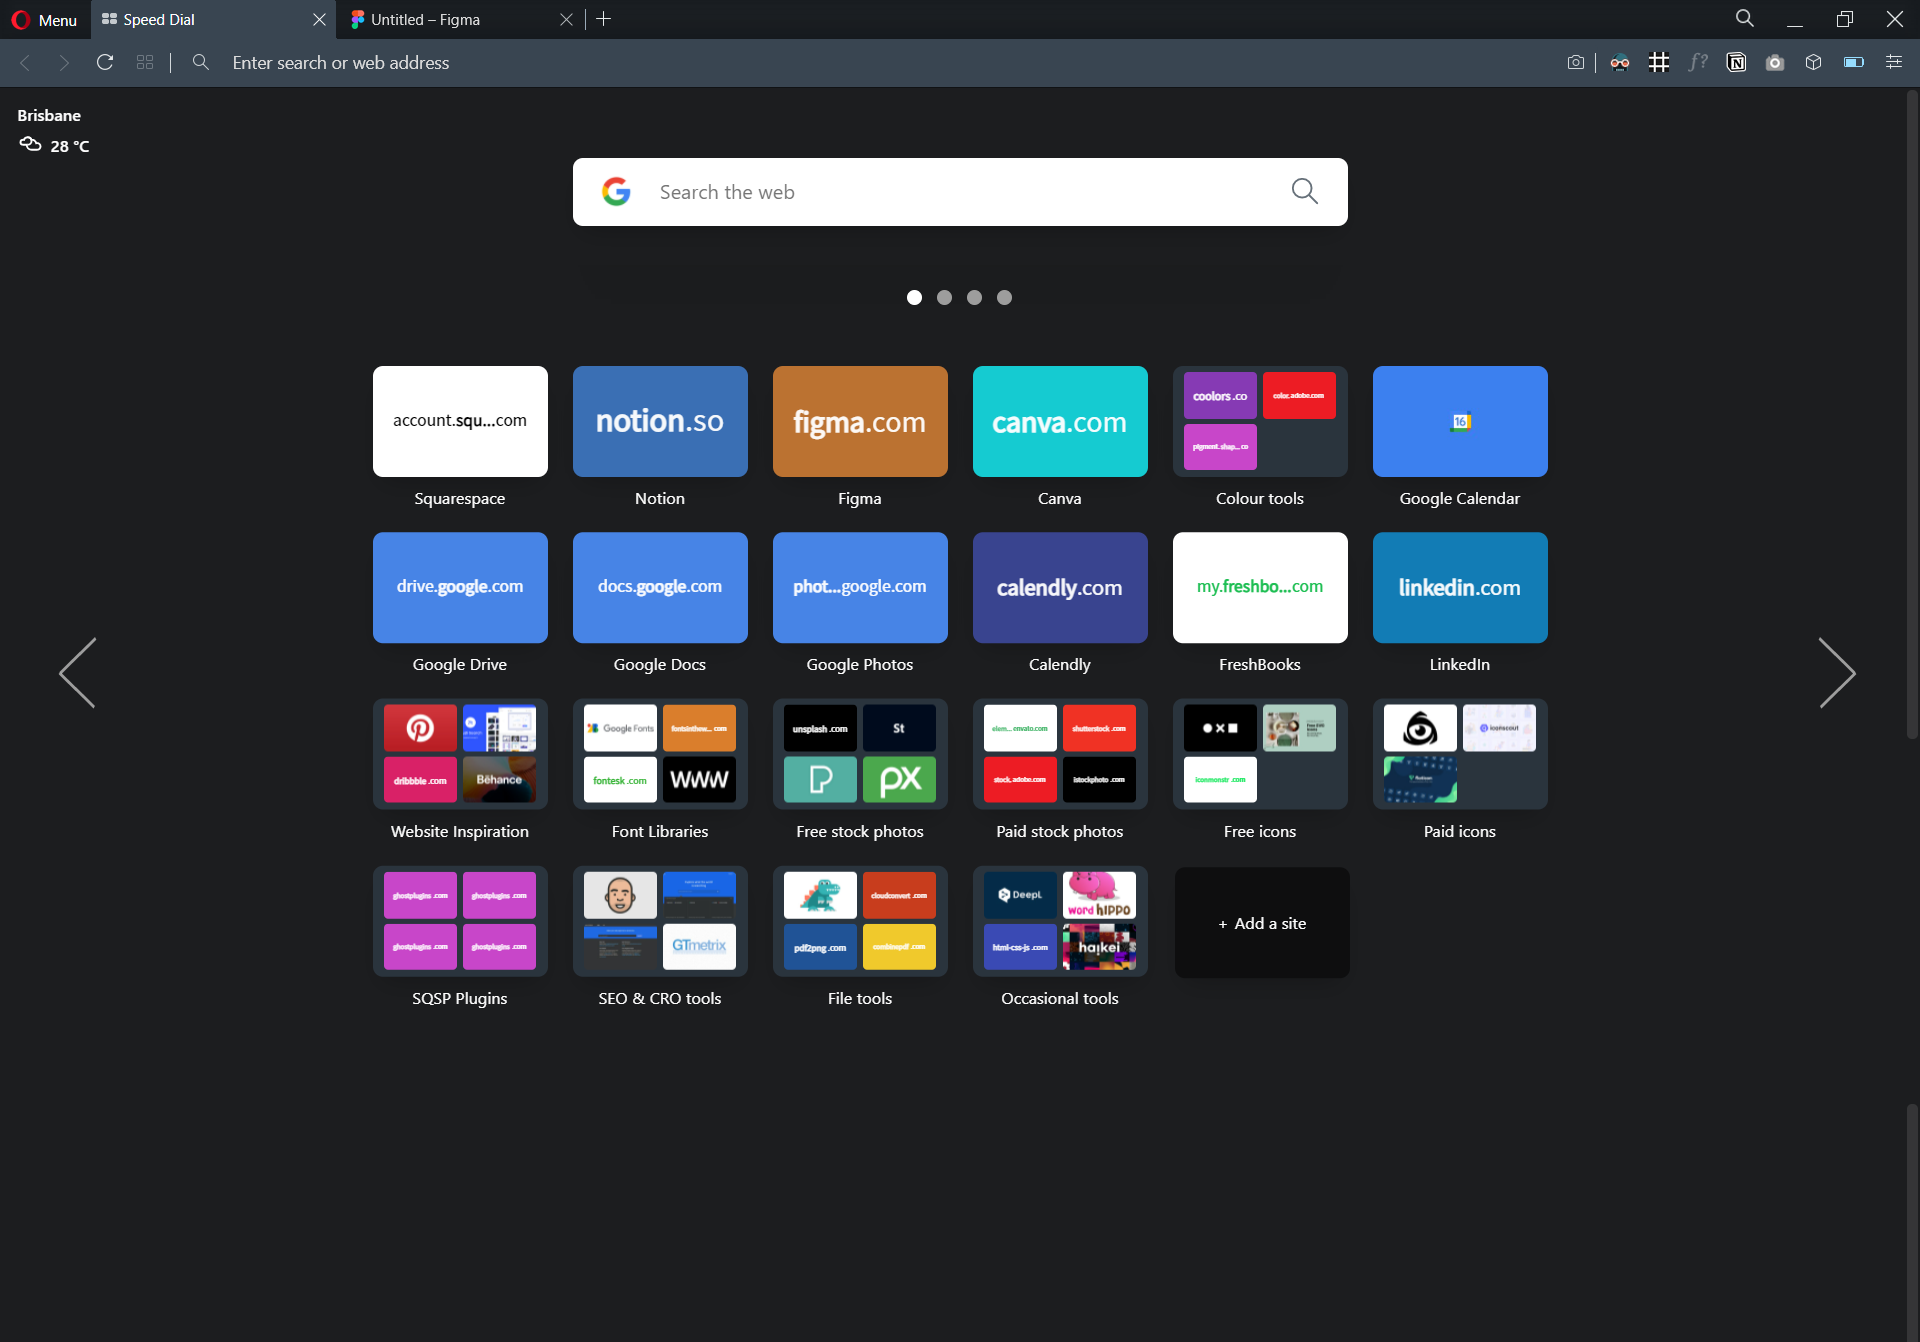Screen dimensions: 1920x1342
Task: Expand the Paid stock photos folder
Action: point(1060,754)
